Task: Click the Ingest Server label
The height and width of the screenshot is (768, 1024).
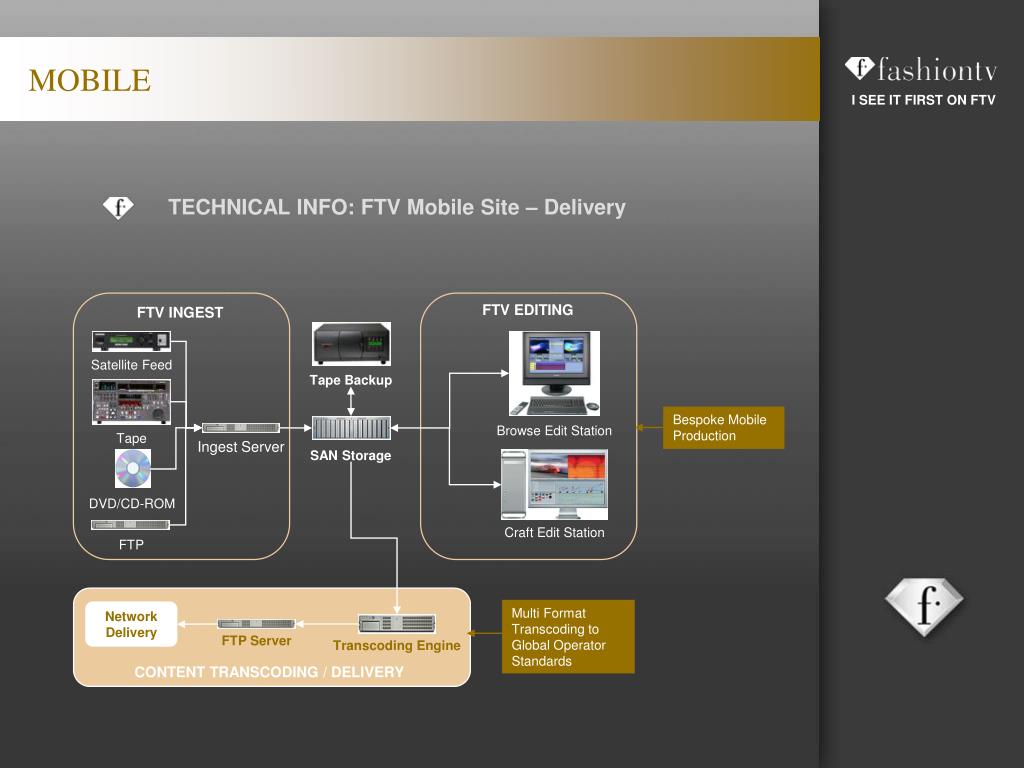Action: 241,447
